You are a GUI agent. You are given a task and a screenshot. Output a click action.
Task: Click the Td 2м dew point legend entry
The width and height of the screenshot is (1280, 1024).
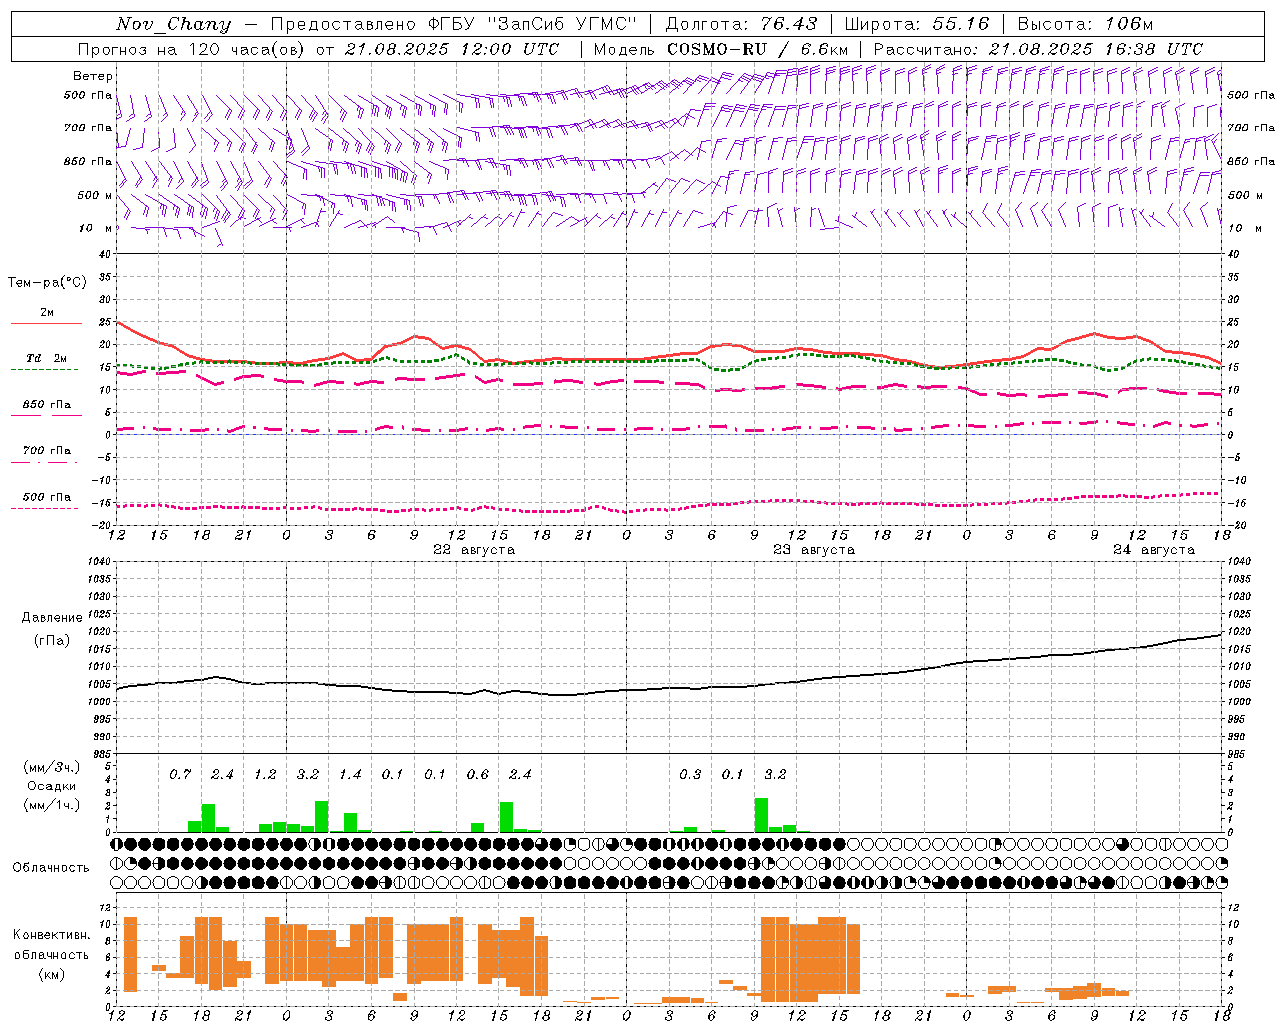point(47,358)
